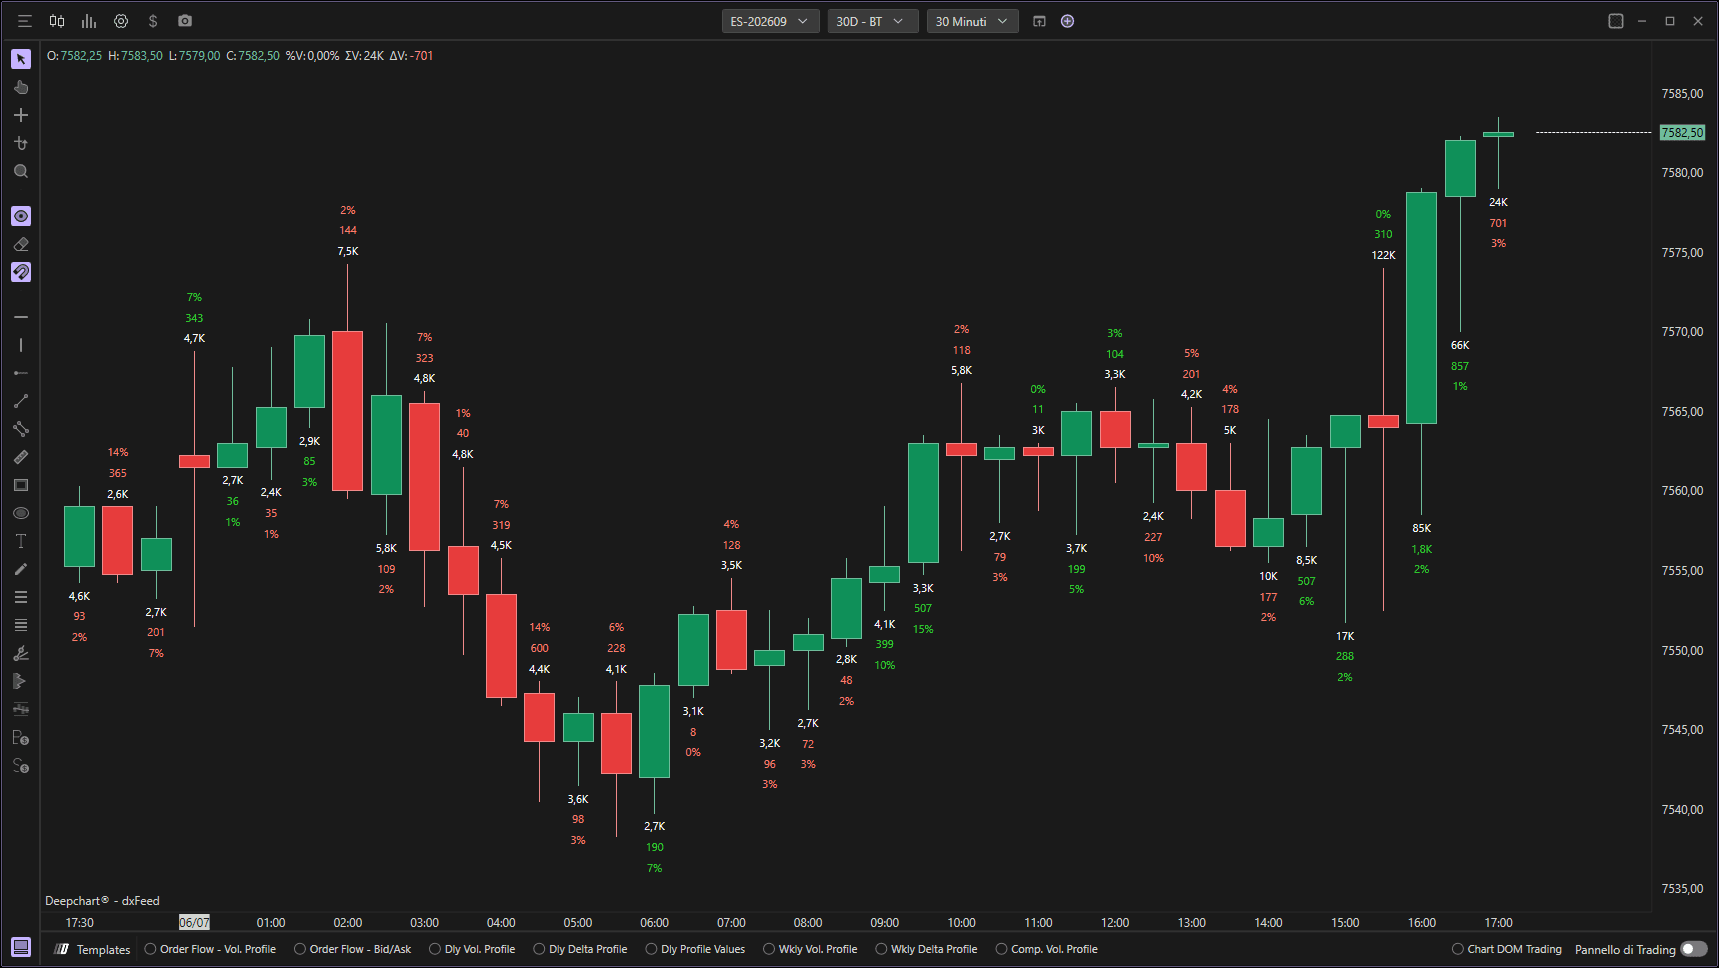Select the buy position P-dollar tool

click(x=21, y=737)
